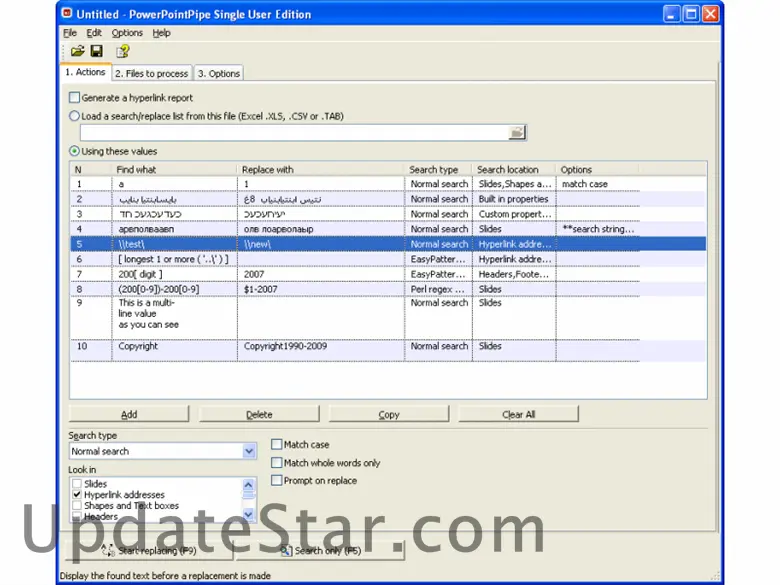
Task: Click the Clear All button
Action: [518, 414]
